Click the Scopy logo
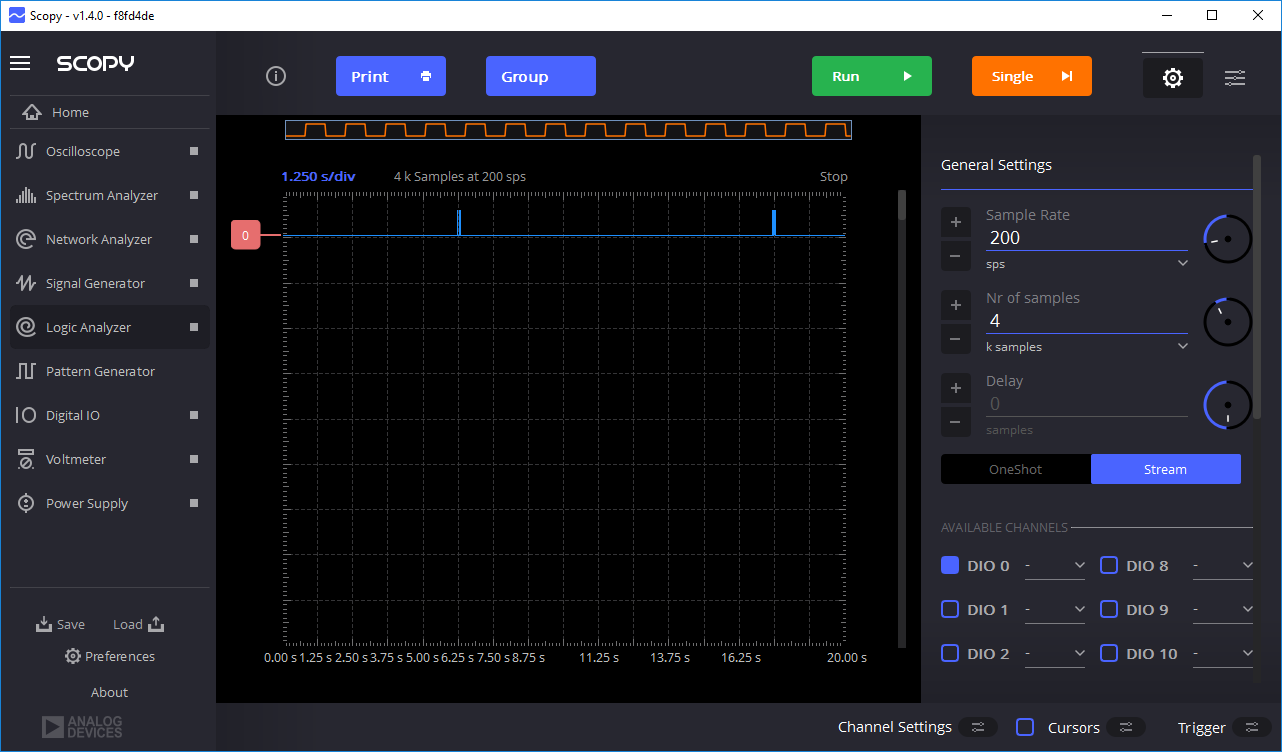 (95, 63)
